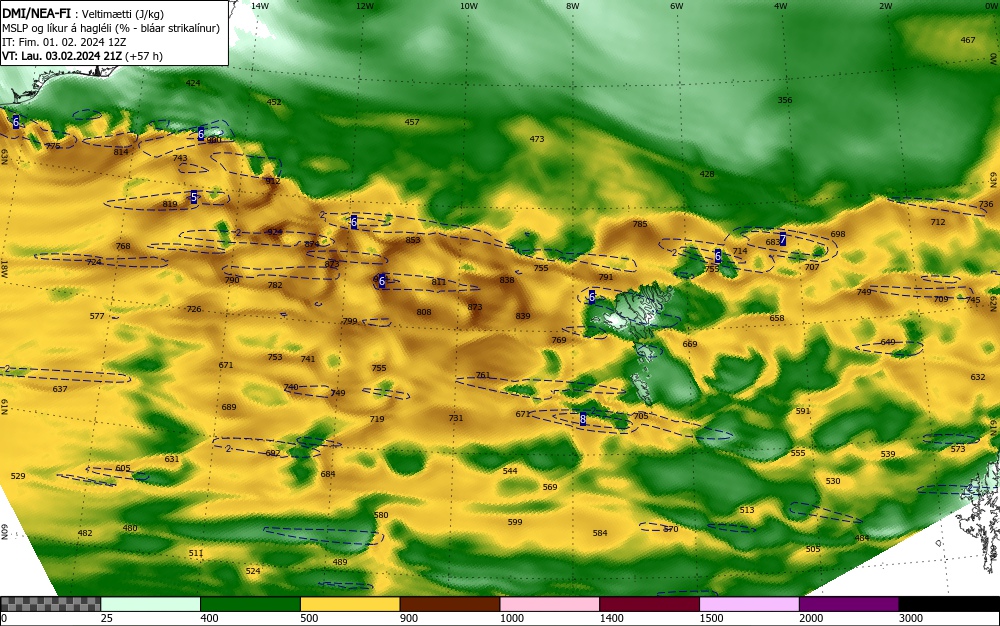This screenshot has width=1000, height=626.
Task: Select the pink 1000–1400 legend swatch
Action: (x=549, y=604)
